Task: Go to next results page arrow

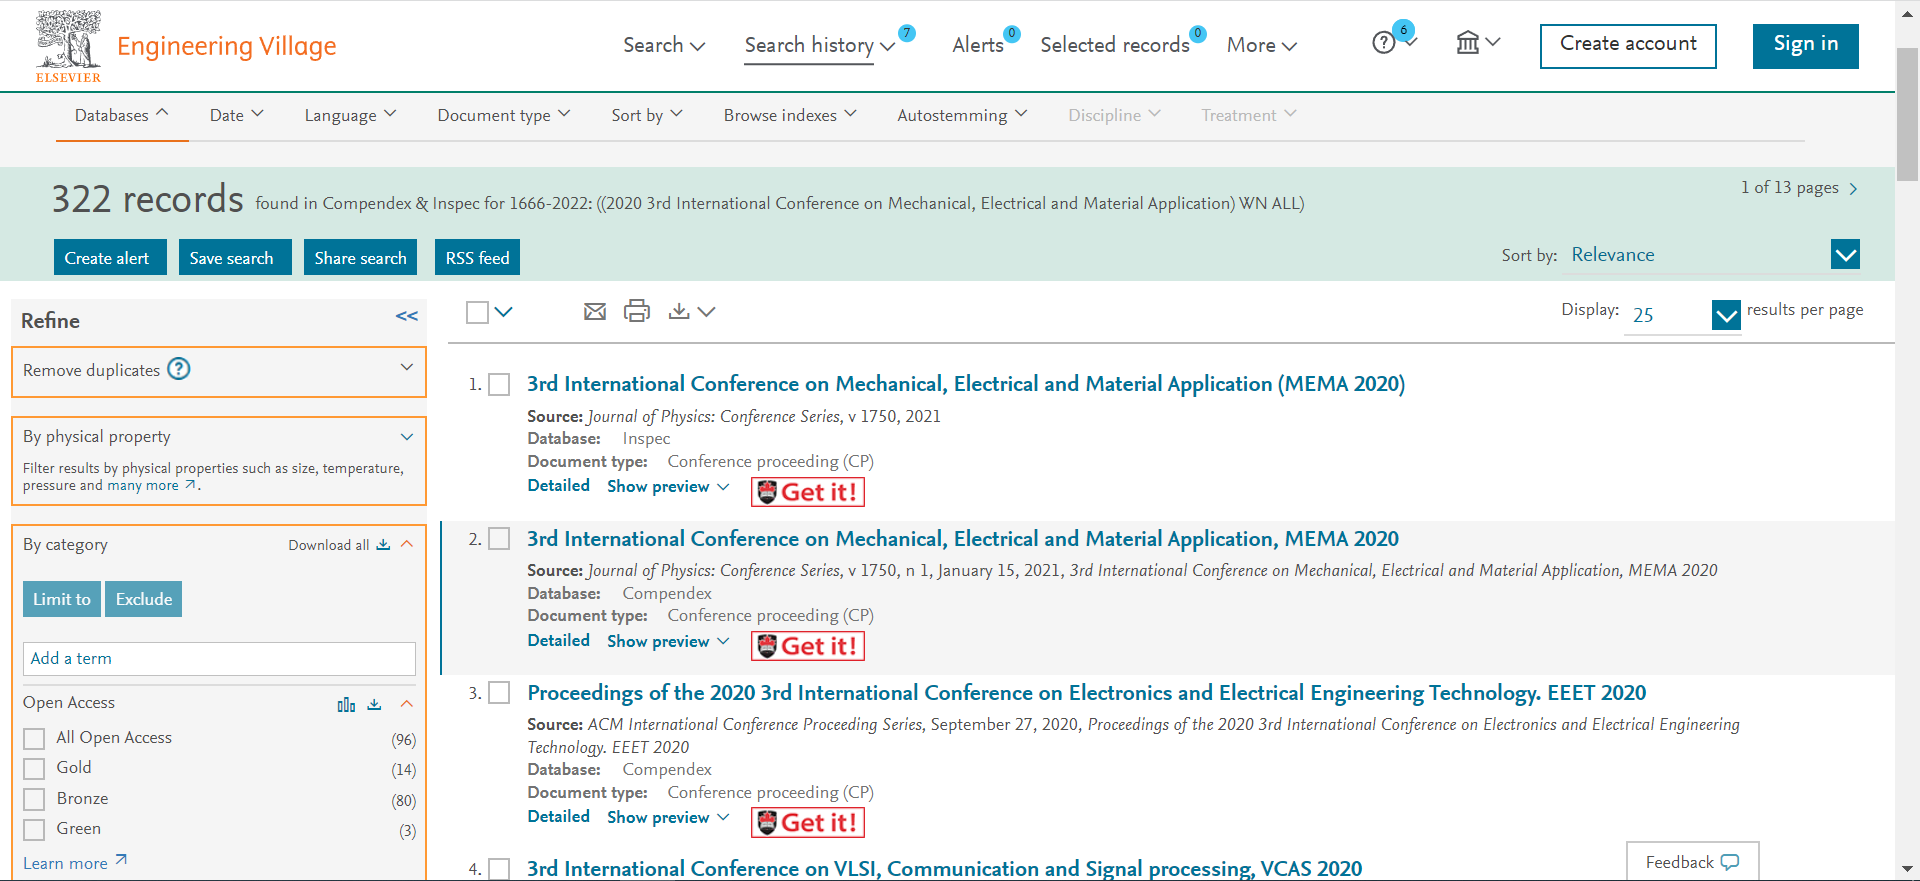Action: pyautogui.click(x=1853, y=188)
